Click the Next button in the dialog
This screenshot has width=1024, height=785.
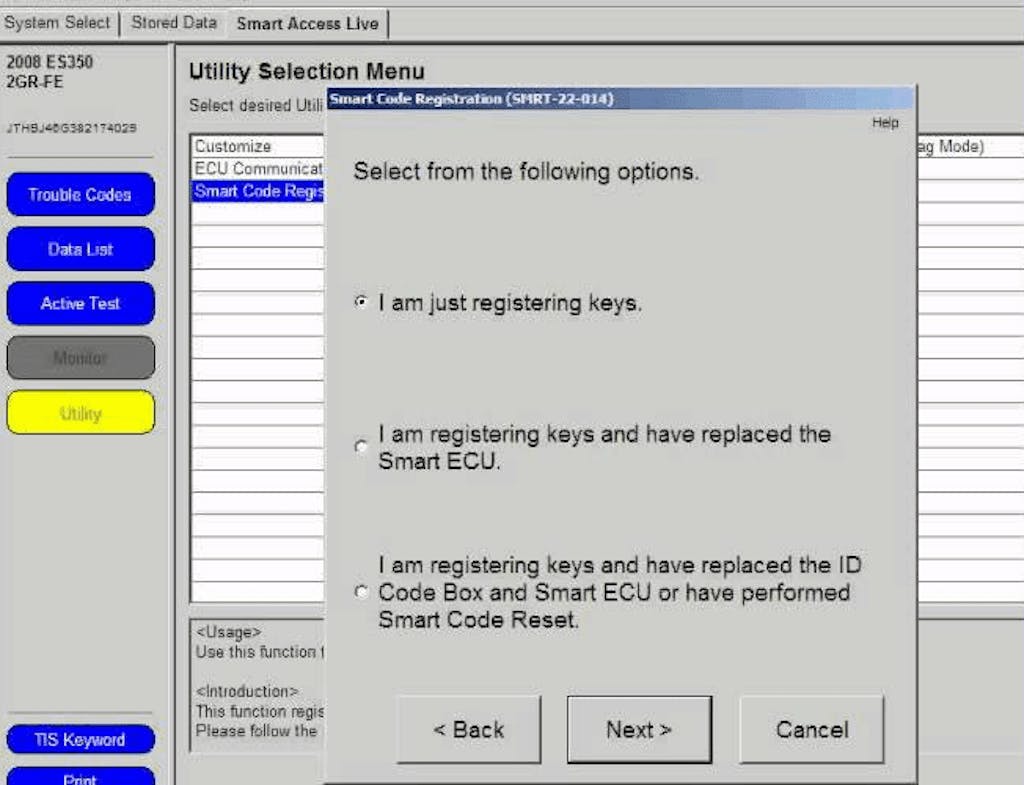point(639,730)
